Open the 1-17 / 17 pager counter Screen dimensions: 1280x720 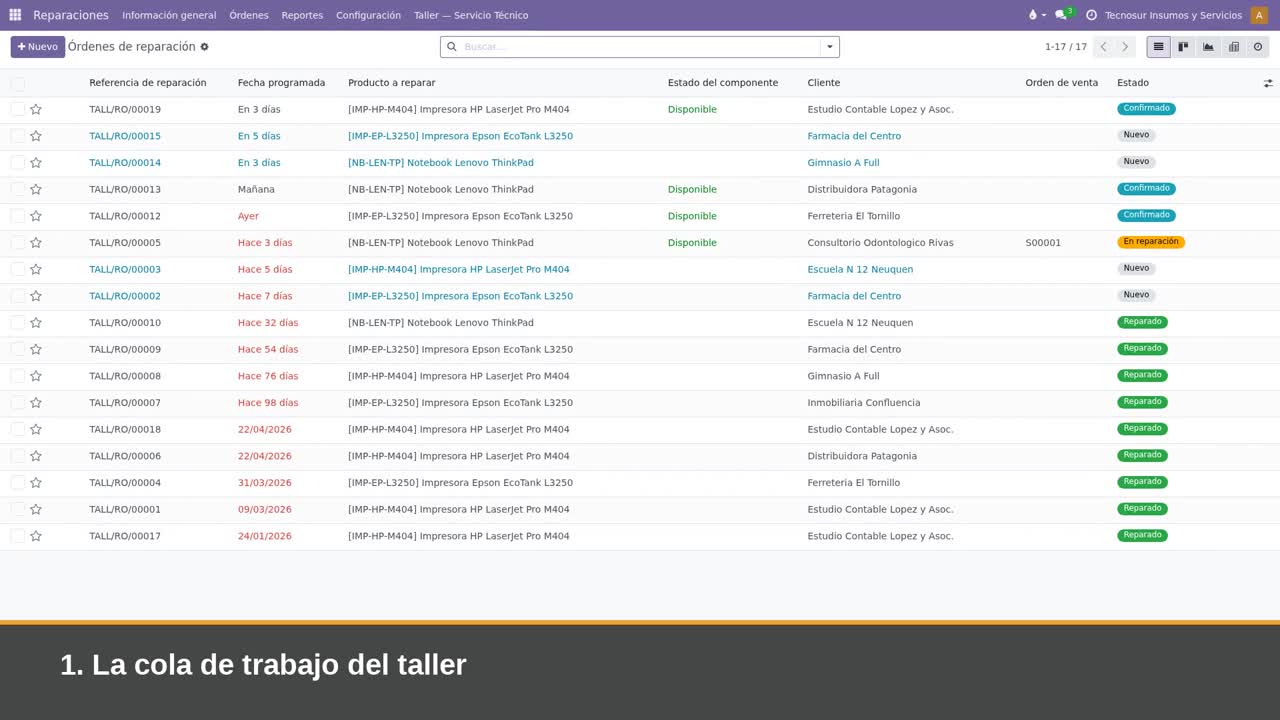point(1066,47)
